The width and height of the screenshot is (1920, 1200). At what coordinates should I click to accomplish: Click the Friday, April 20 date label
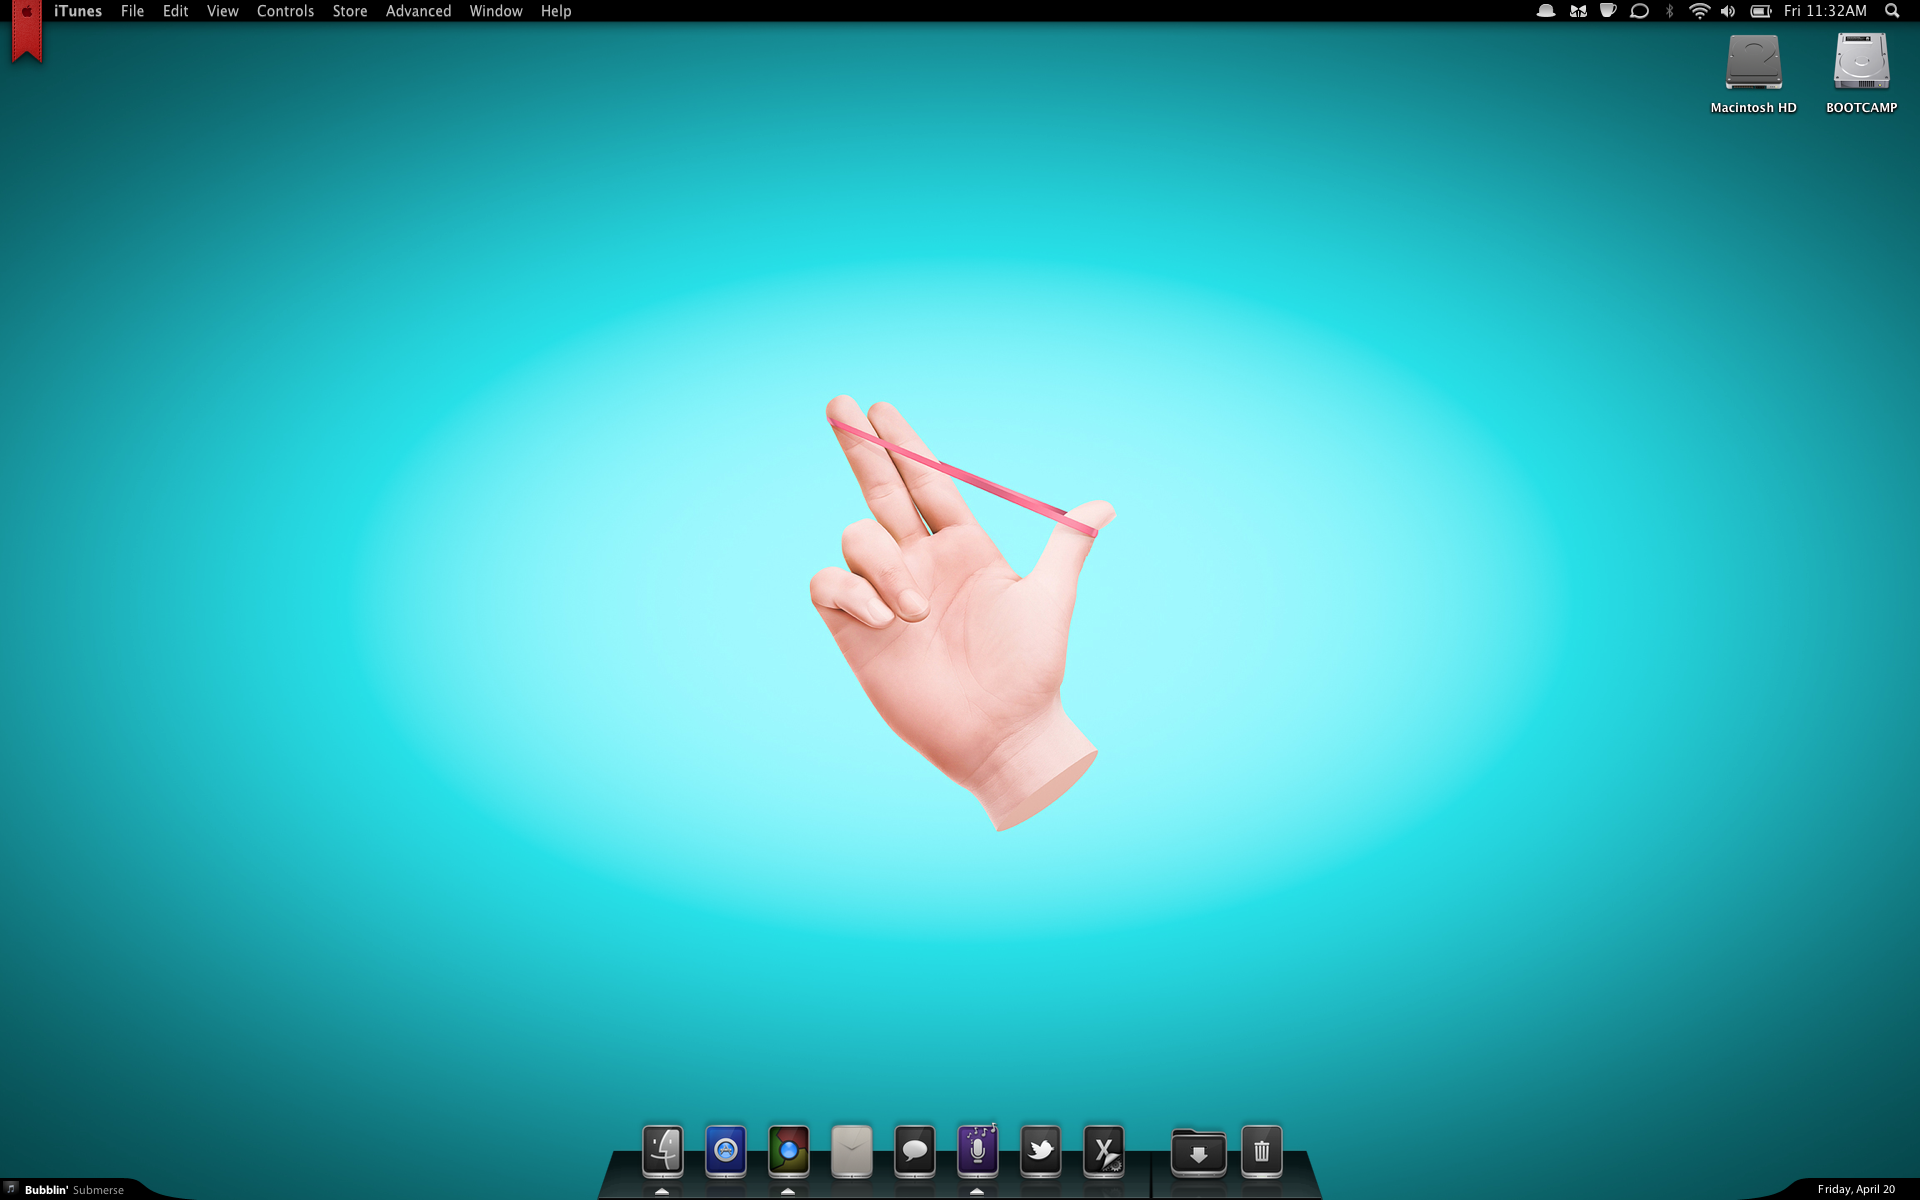pyautogui.click(x=1856, y=1189)
